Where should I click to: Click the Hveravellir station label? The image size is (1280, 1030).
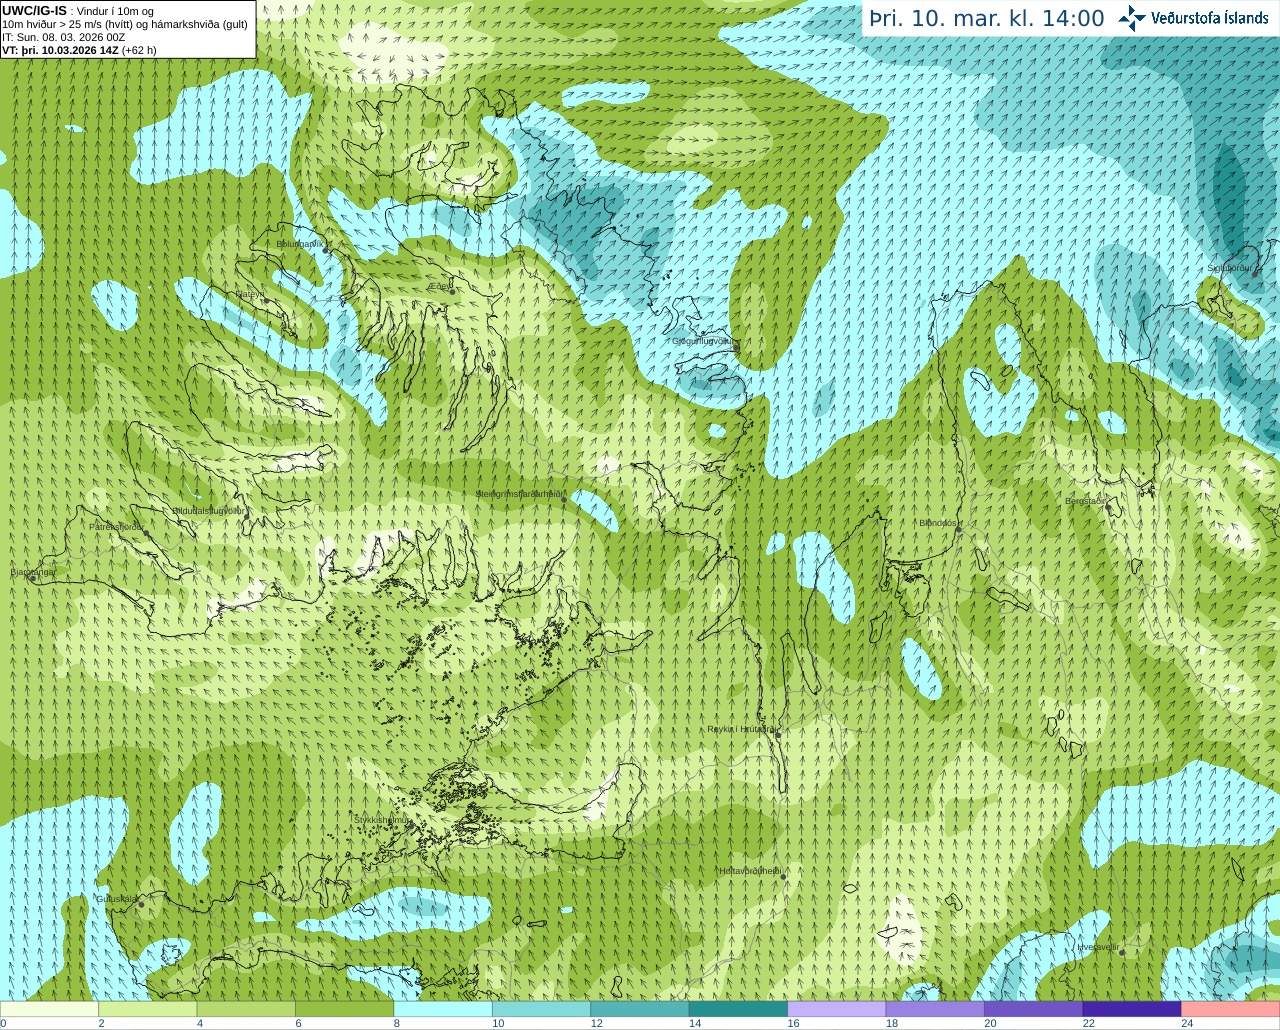click(x=1098, y=946)
